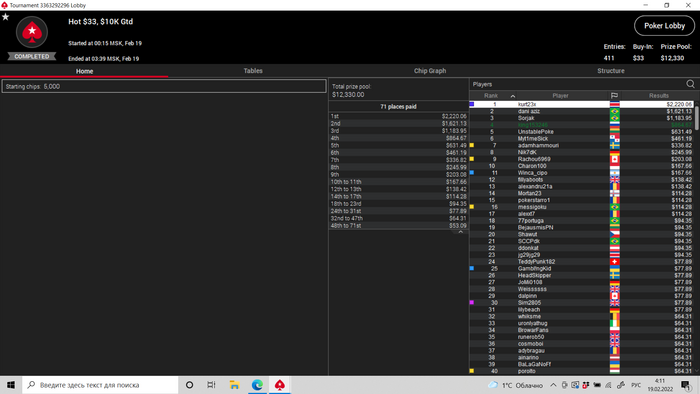The width and height of the screenshot is (700, 394).
Task: Switch the РУС input language indicator
Action: [x=636, y=385]
